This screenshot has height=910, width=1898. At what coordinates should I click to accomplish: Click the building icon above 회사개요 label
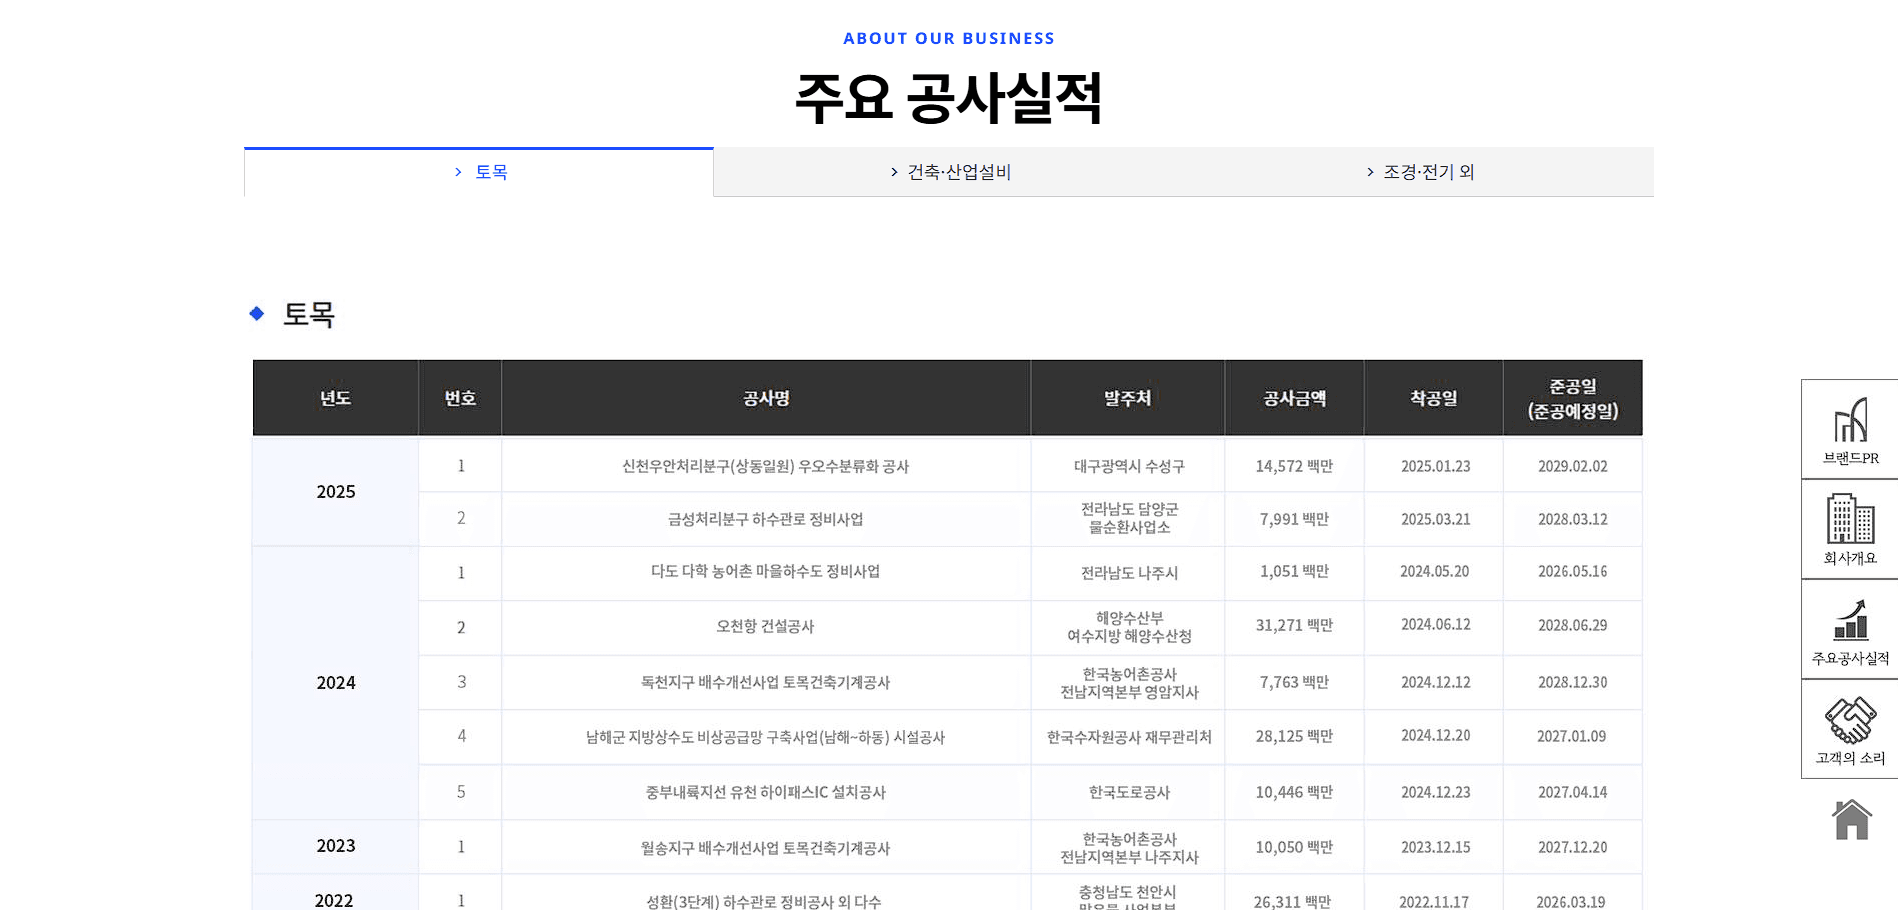[x=1849, y=517]
